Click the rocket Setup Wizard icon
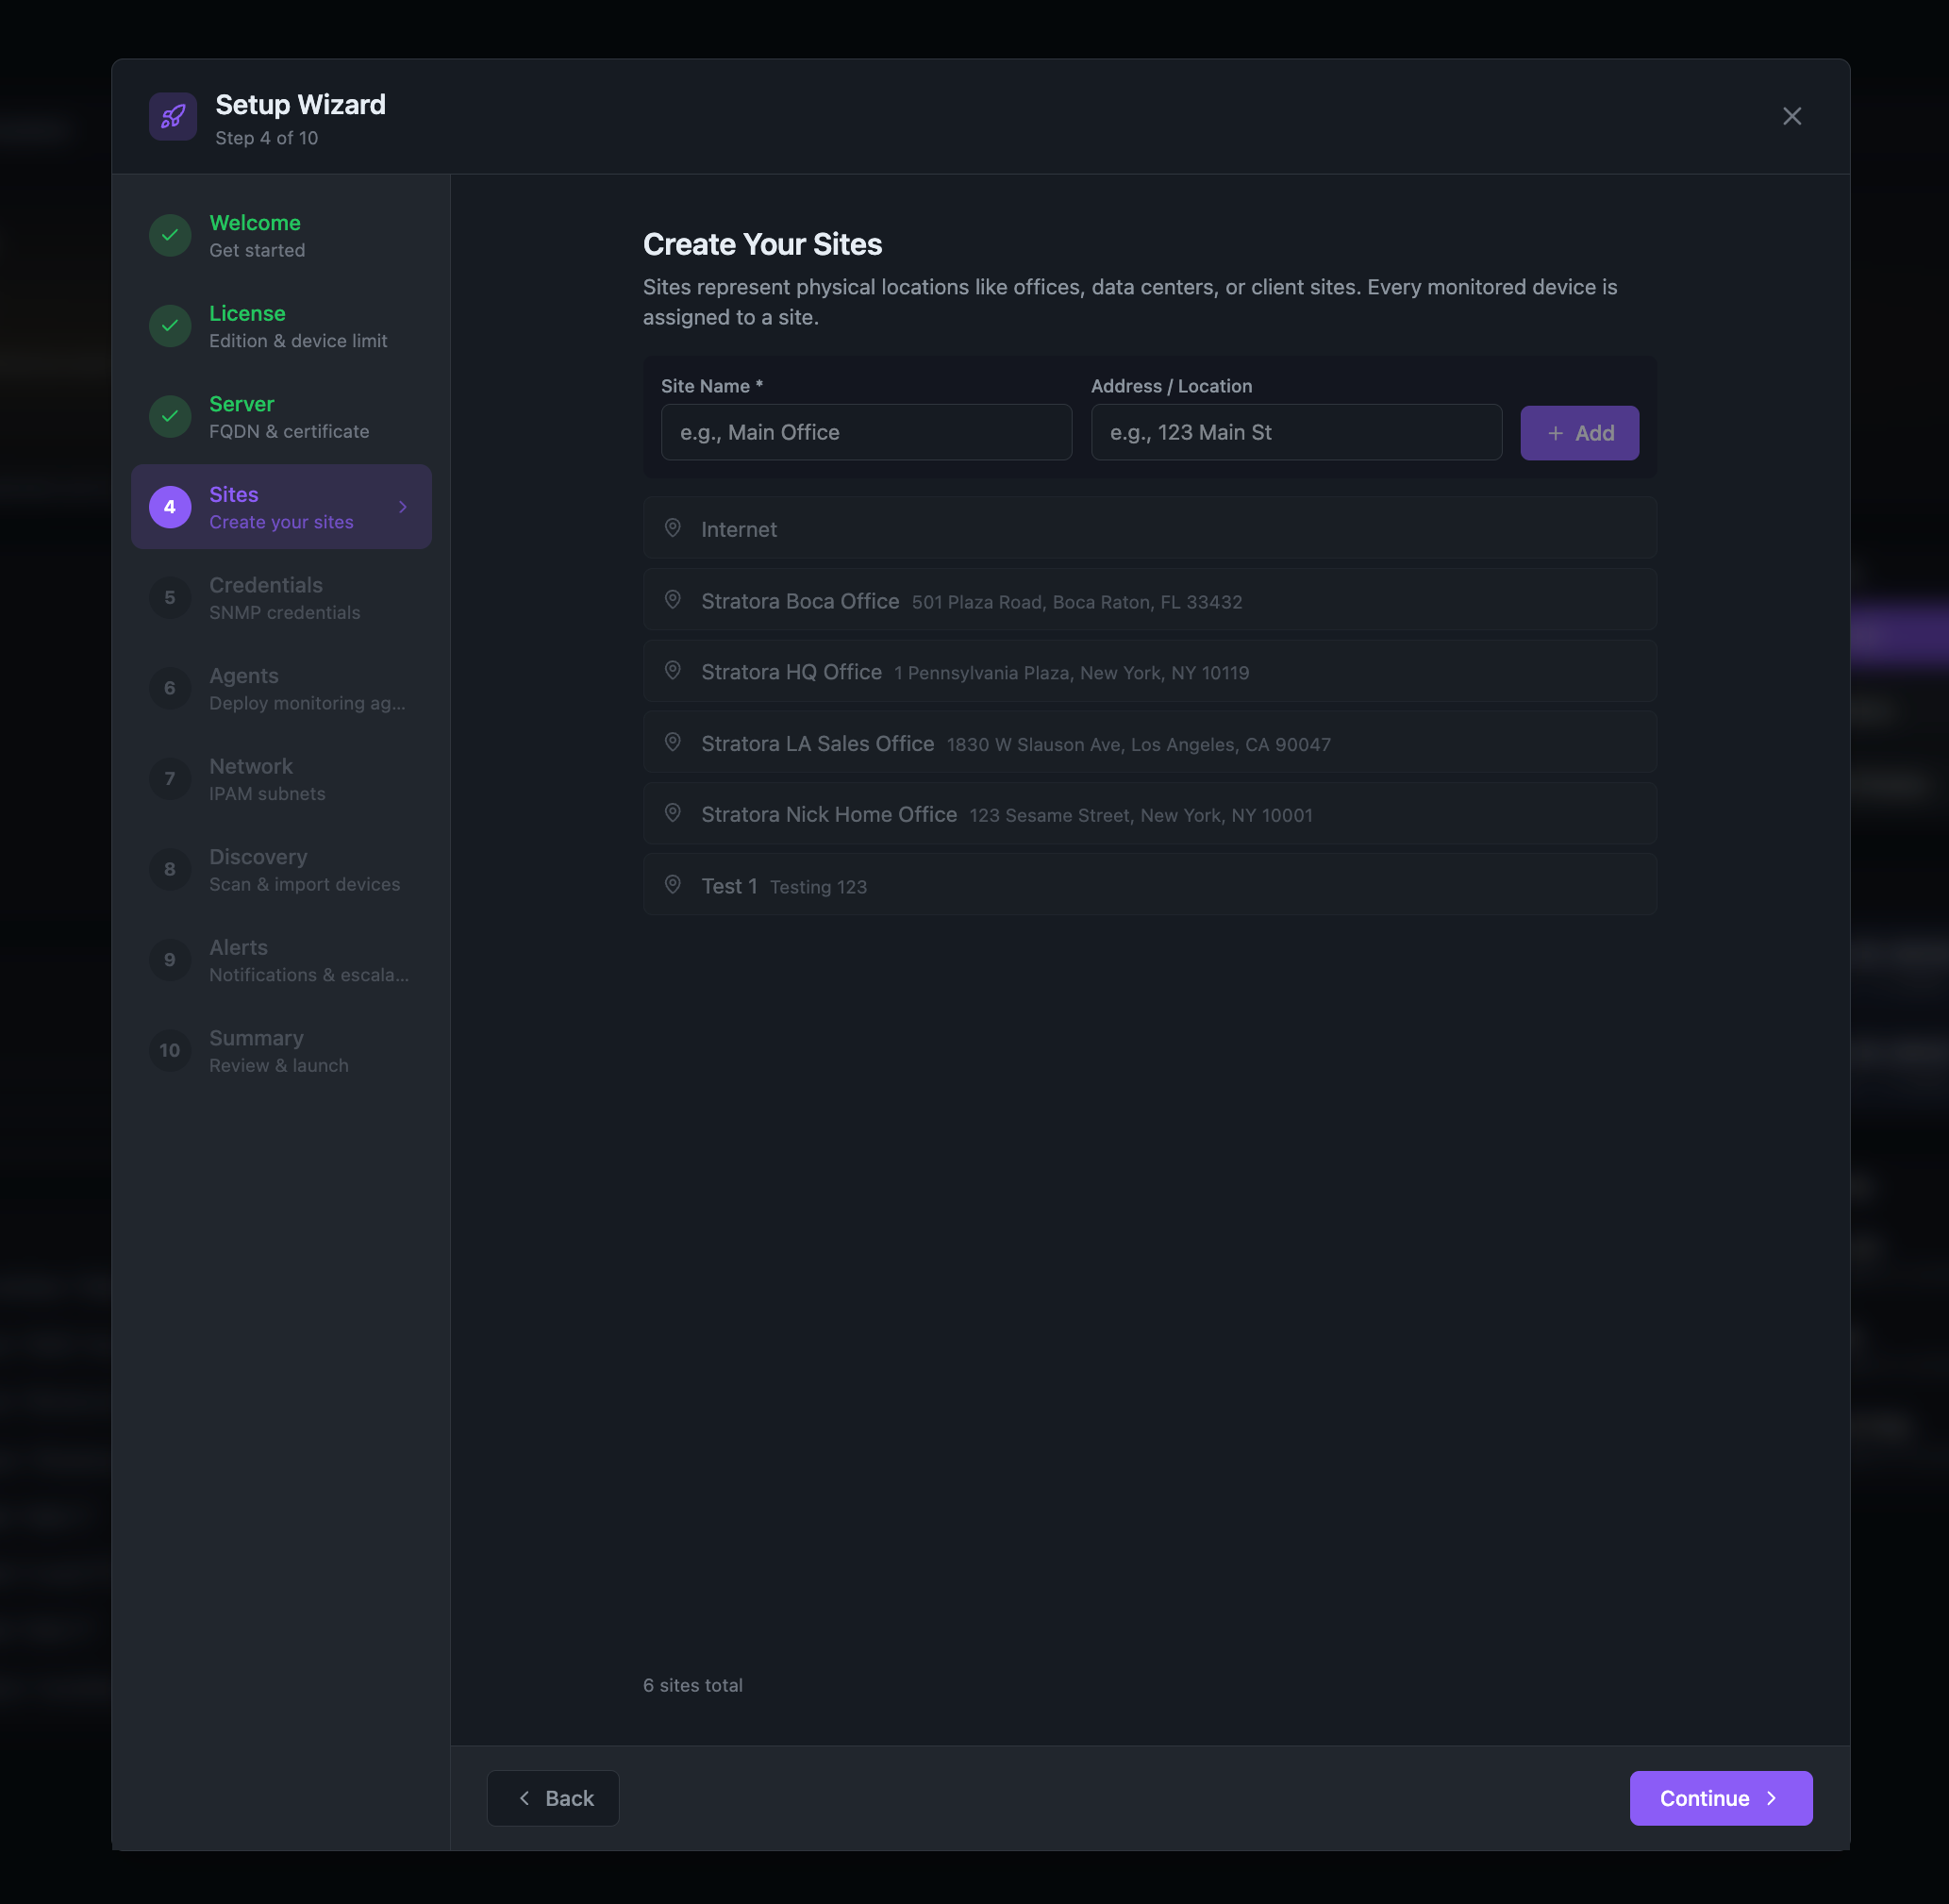 (172, 116)
